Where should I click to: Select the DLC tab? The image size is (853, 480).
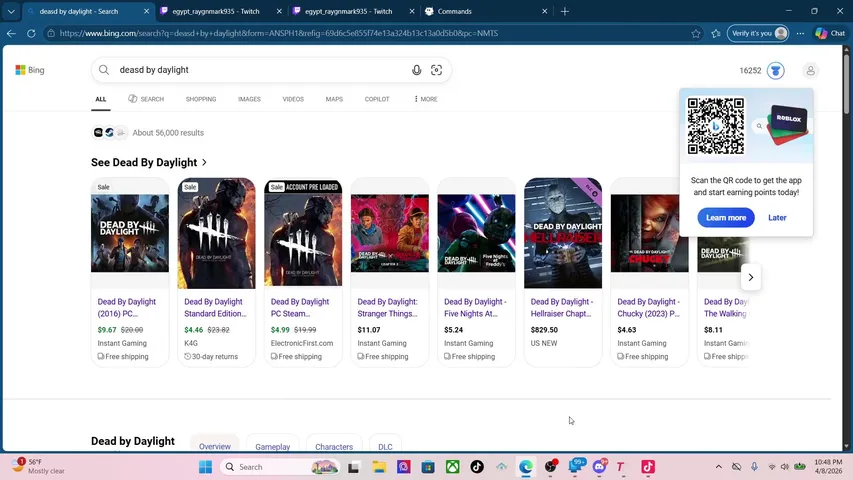385,446
